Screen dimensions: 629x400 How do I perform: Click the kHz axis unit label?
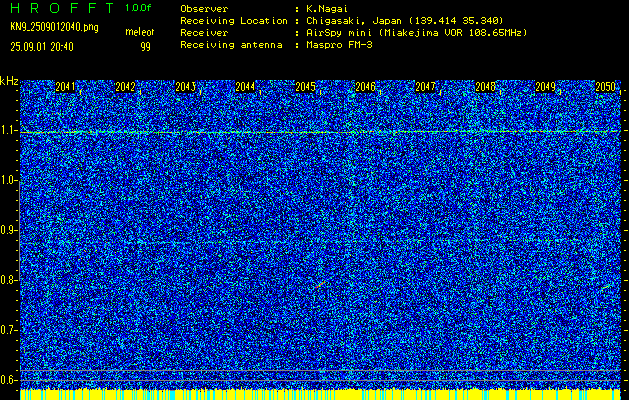9,81
